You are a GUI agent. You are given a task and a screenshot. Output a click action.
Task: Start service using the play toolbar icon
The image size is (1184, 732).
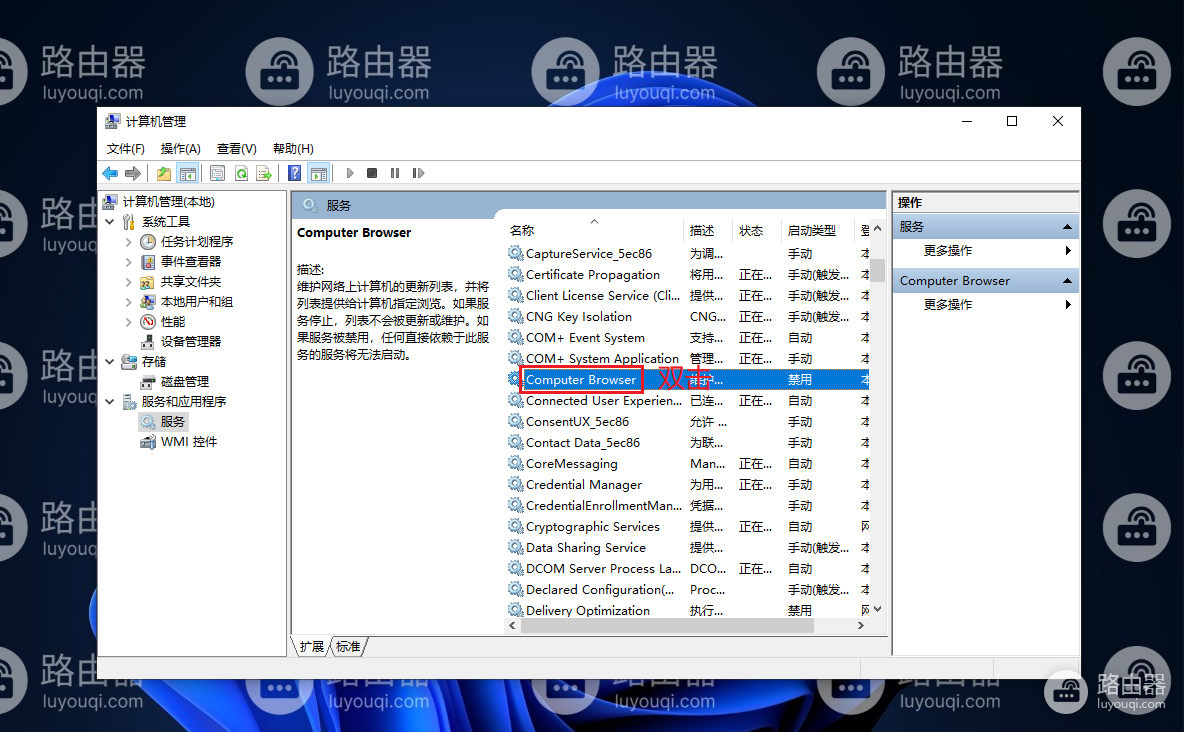point(350,173)
